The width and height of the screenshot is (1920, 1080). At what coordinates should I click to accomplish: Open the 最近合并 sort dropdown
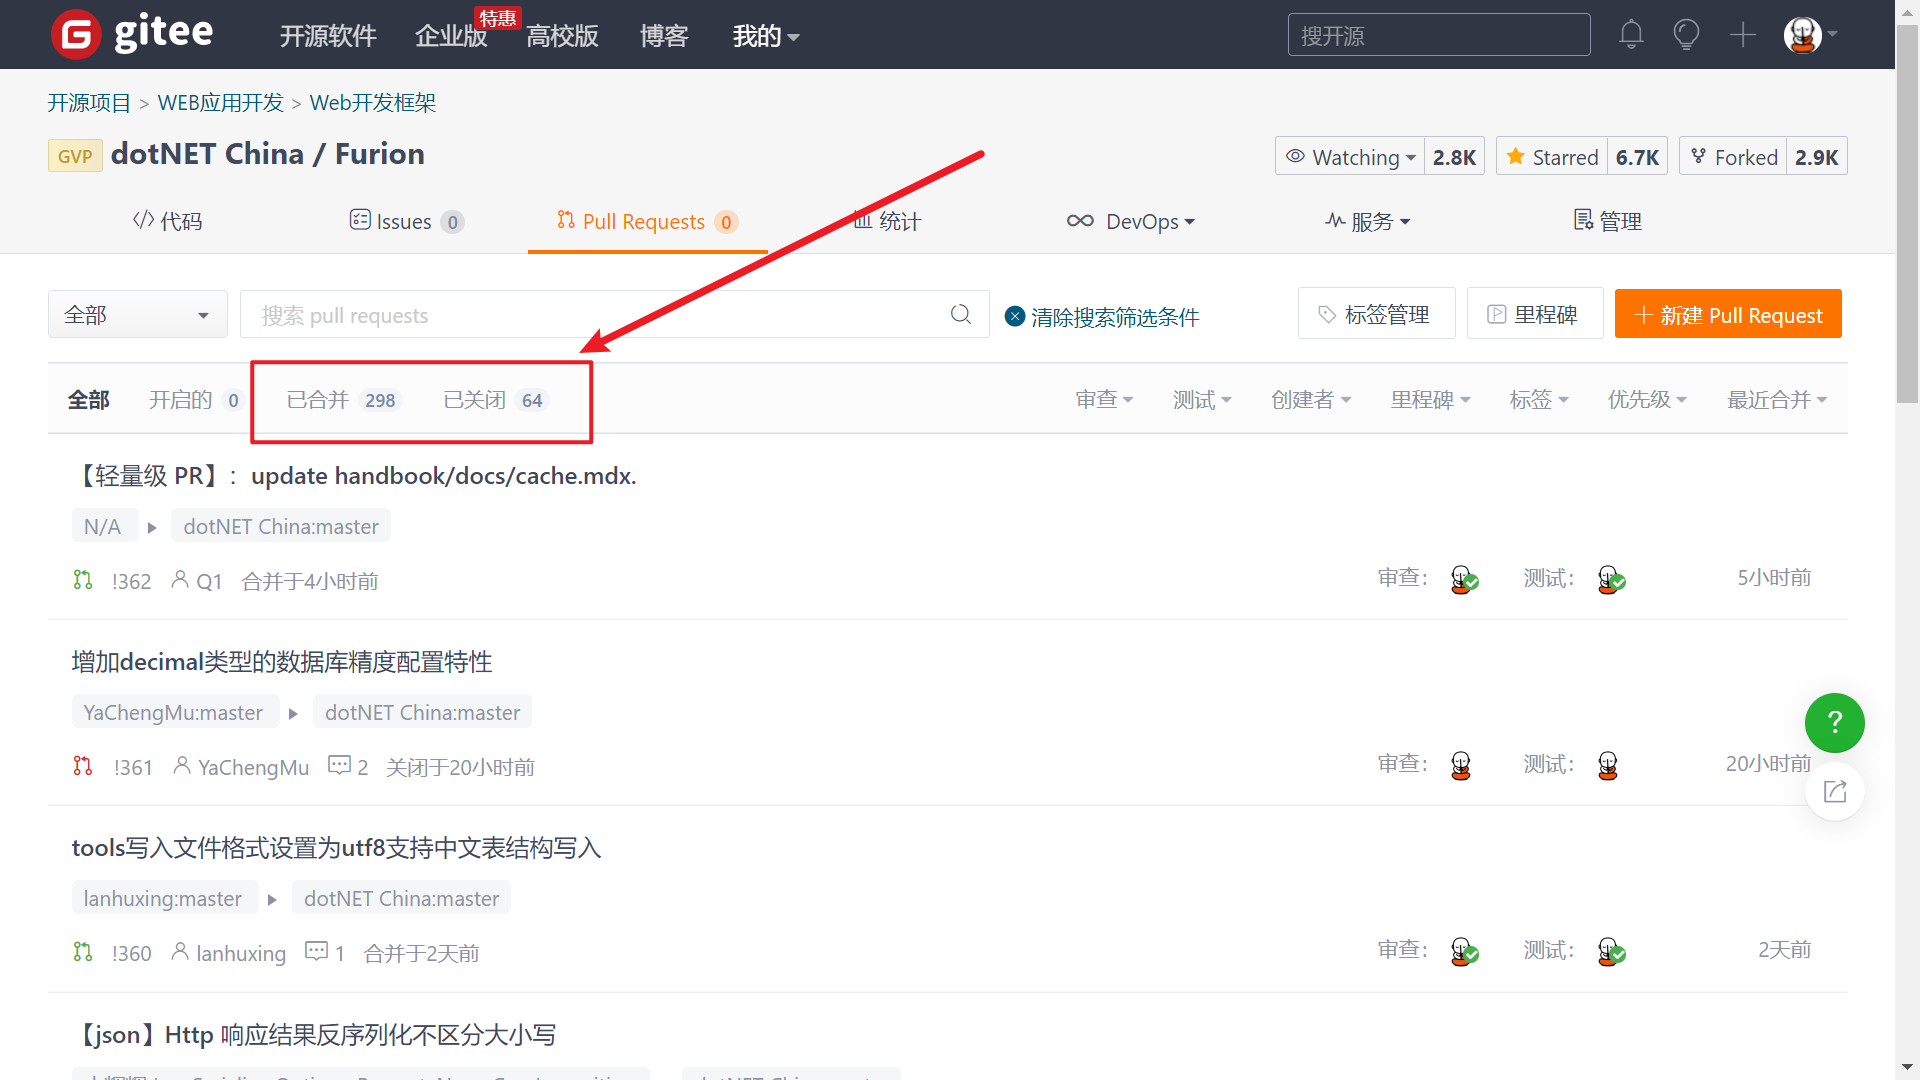[1777, 400]
